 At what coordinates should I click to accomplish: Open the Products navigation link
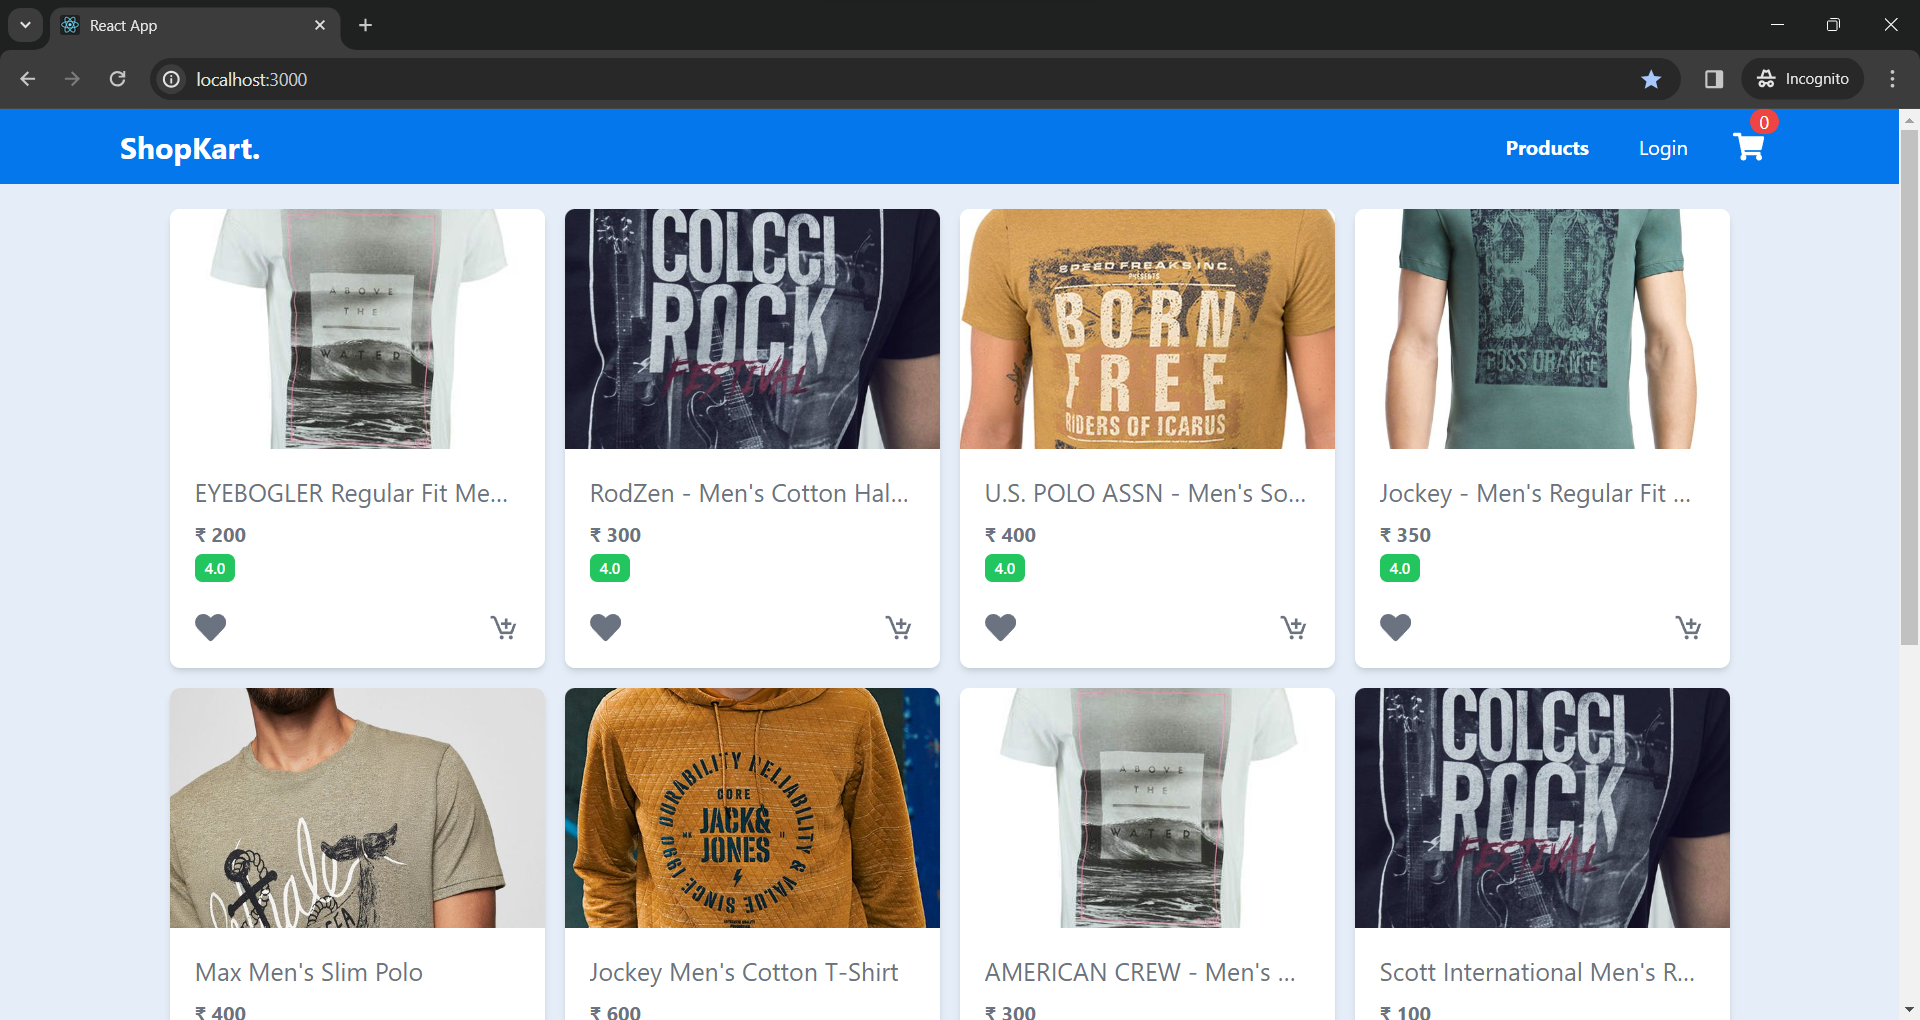[x=1547, y=148]
